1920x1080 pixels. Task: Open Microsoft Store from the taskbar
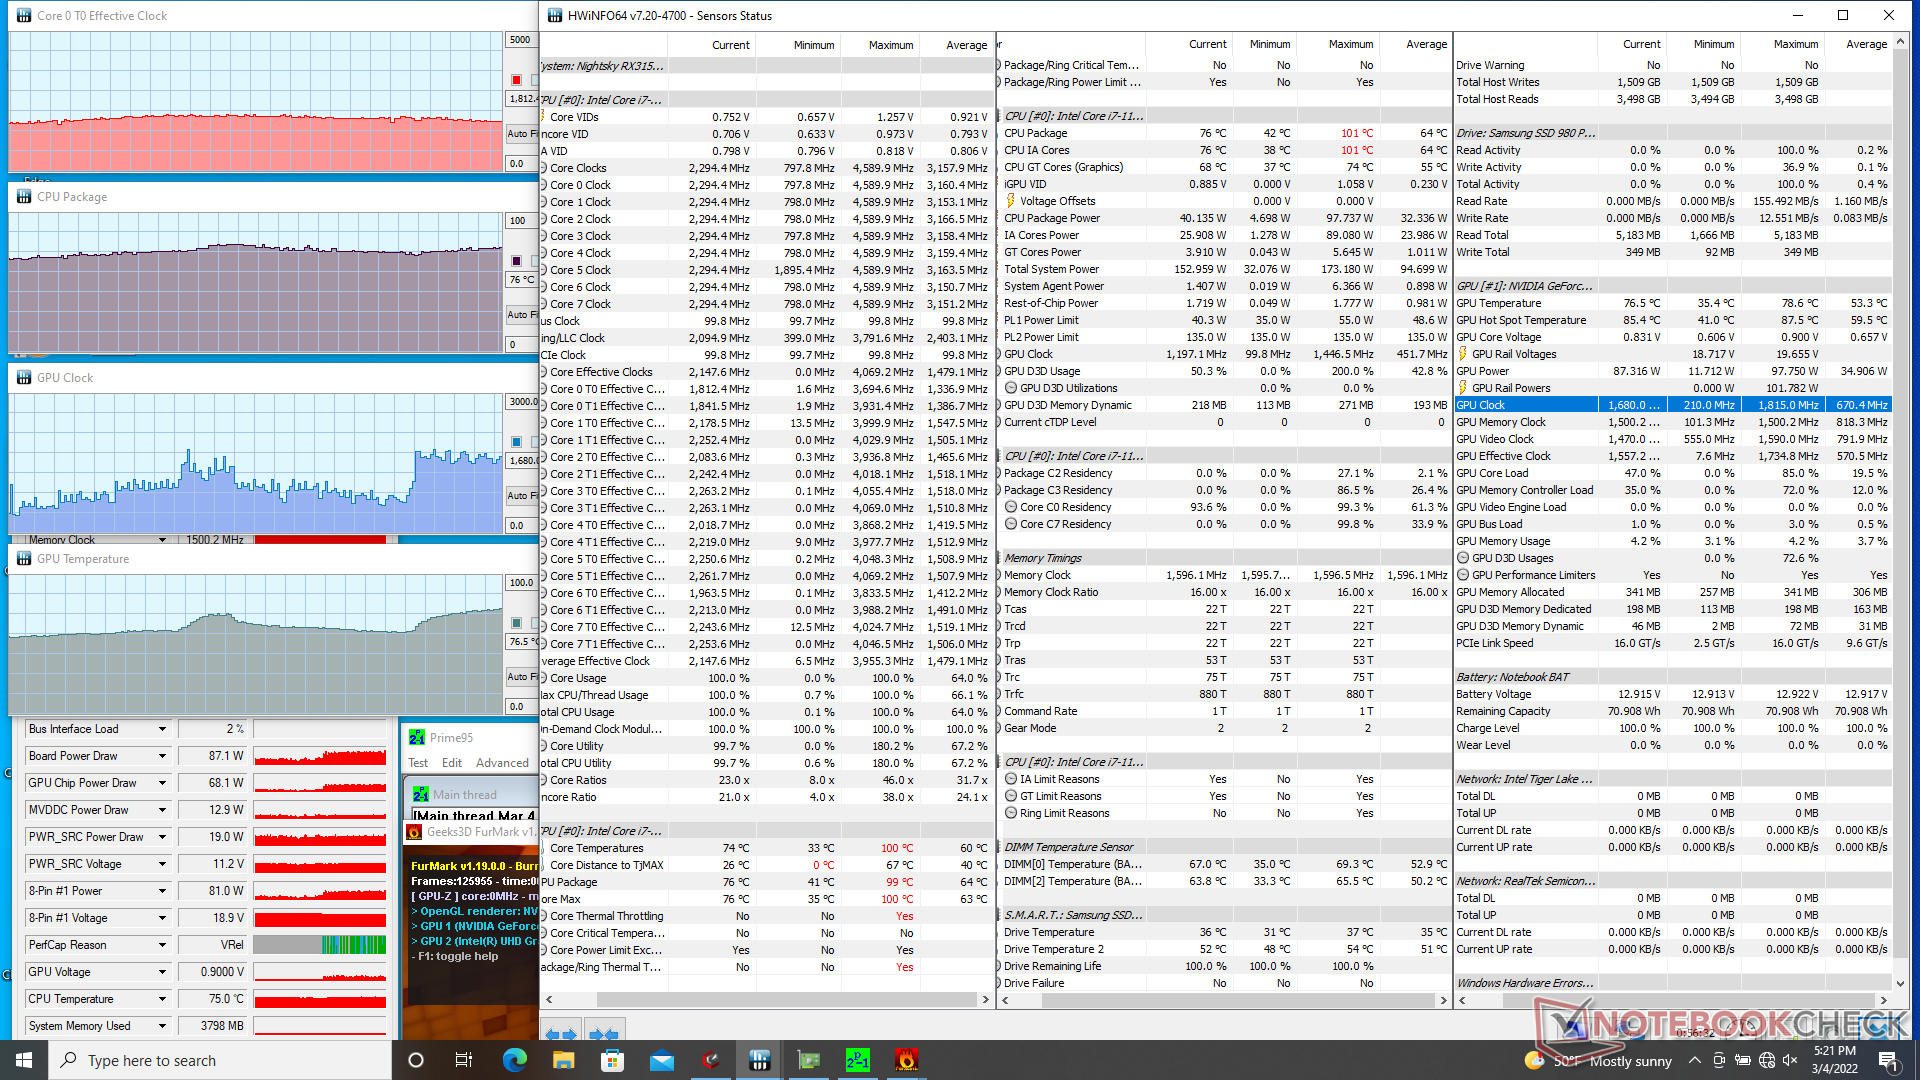[613, 1060]
